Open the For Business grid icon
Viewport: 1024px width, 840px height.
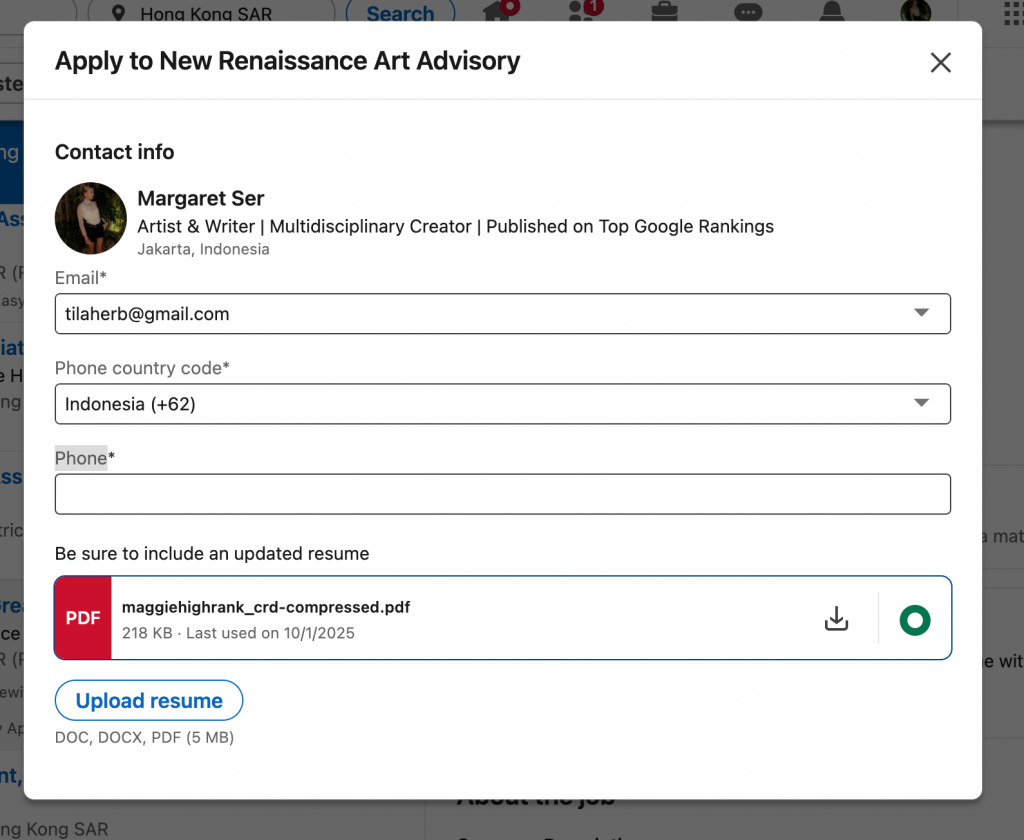1013,13
